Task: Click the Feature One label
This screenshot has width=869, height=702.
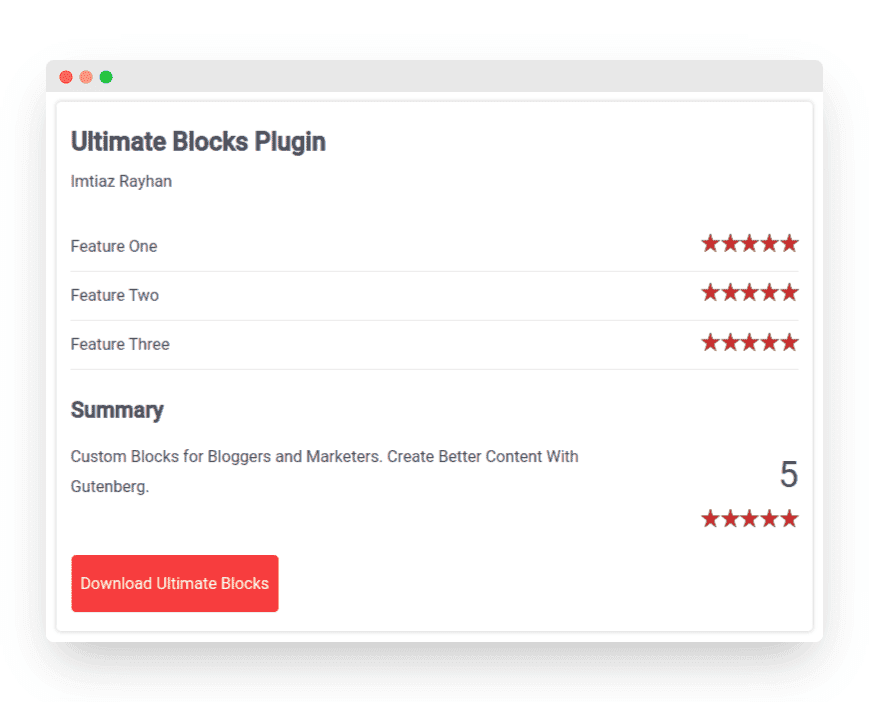Action: coord(114,246)
